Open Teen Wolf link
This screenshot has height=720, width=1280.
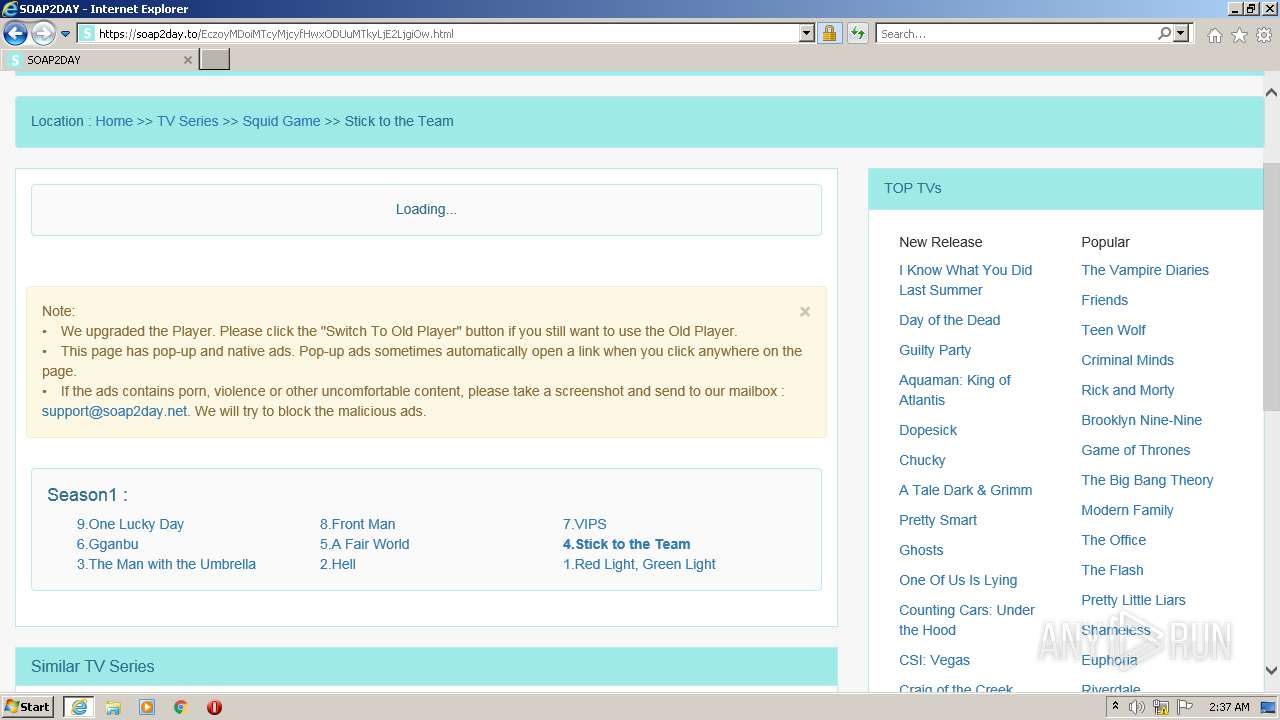[1113, 330]
